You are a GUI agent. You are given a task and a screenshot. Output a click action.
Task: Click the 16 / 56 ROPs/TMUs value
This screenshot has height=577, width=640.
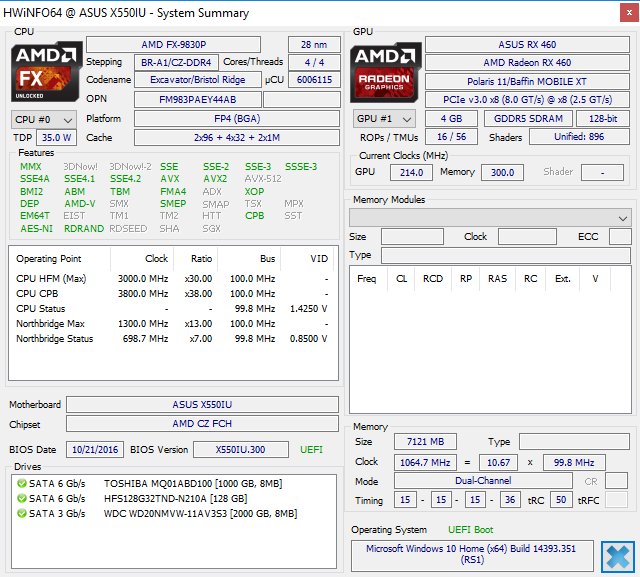451,137
